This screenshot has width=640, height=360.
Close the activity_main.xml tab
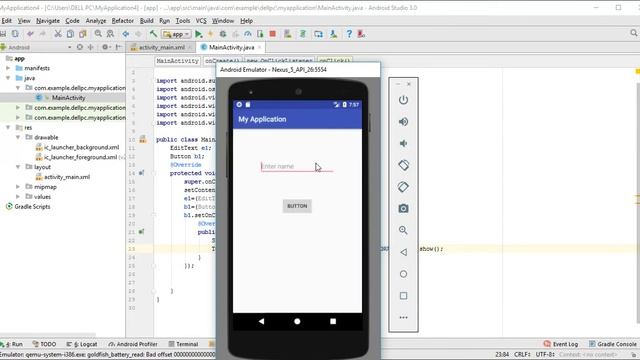pyautogui.click(x=190, y=47)
